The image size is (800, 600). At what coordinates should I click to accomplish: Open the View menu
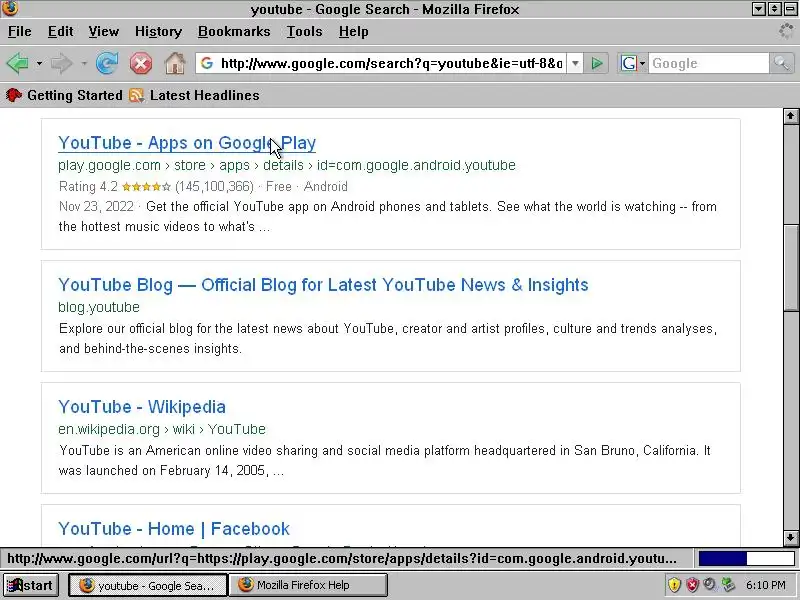[104, 32]
